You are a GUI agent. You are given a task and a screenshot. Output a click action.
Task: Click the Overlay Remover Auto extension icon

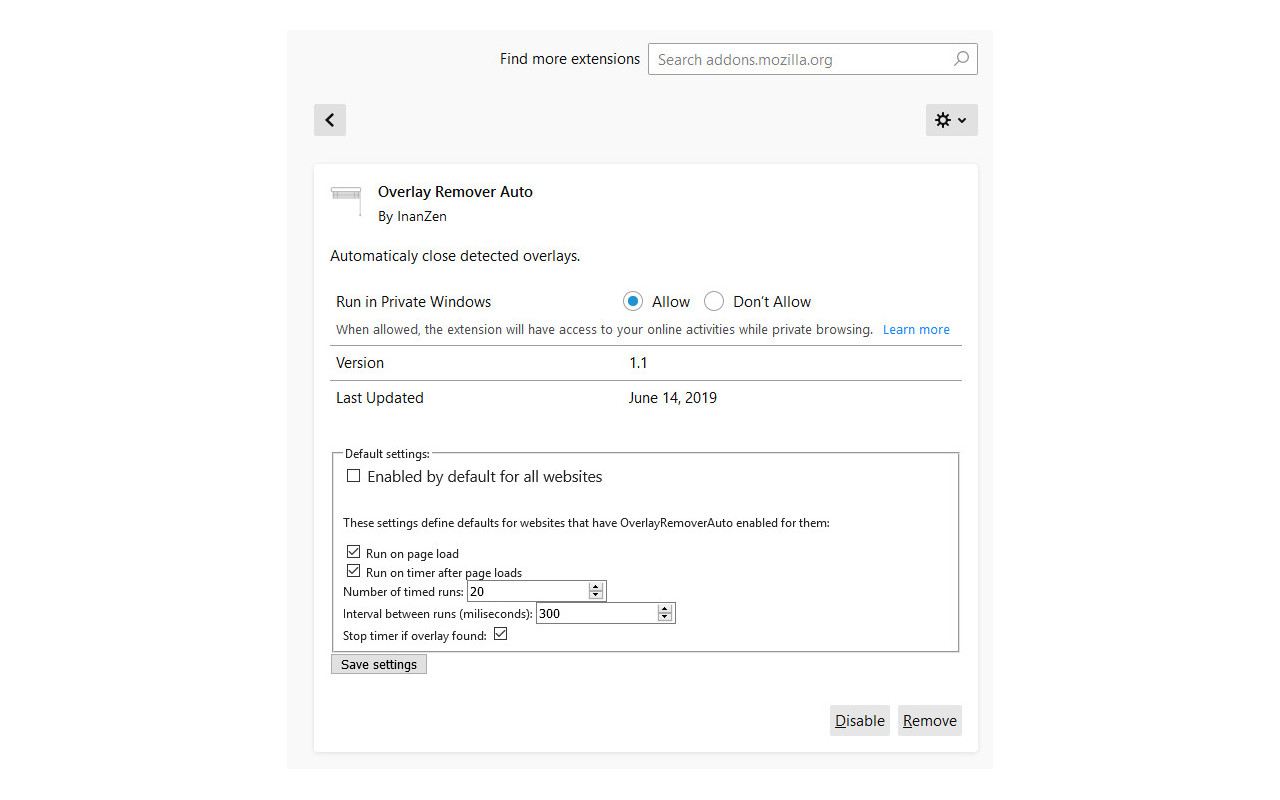(x=346, y=200)
